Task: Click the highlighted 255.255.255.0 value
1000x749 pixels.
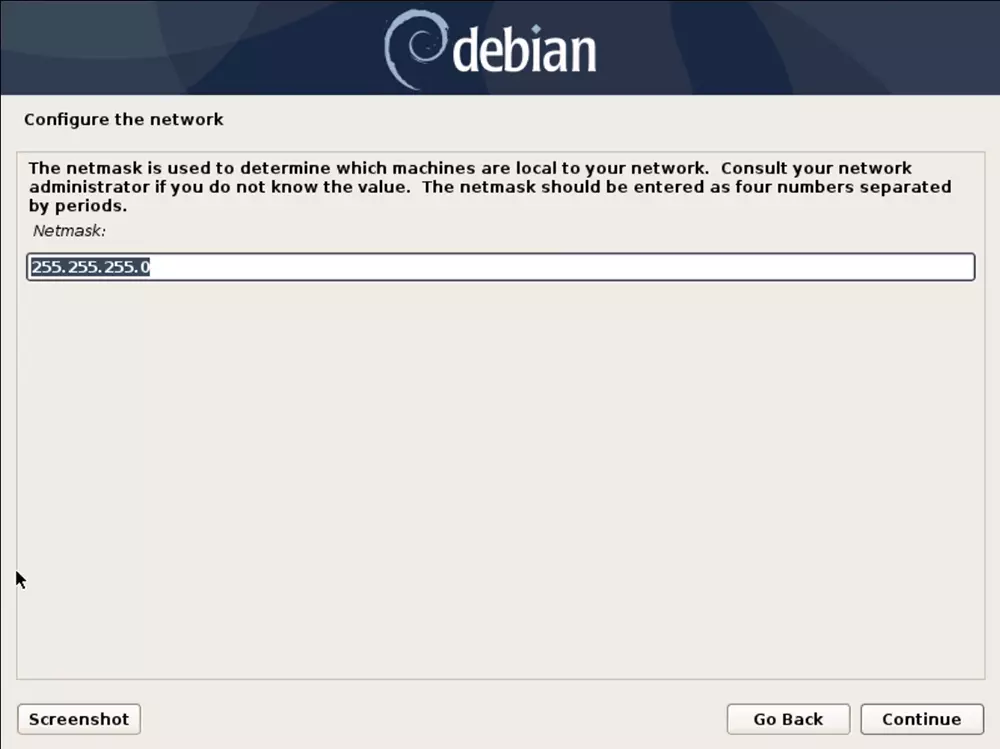Action: click(91, 267)
